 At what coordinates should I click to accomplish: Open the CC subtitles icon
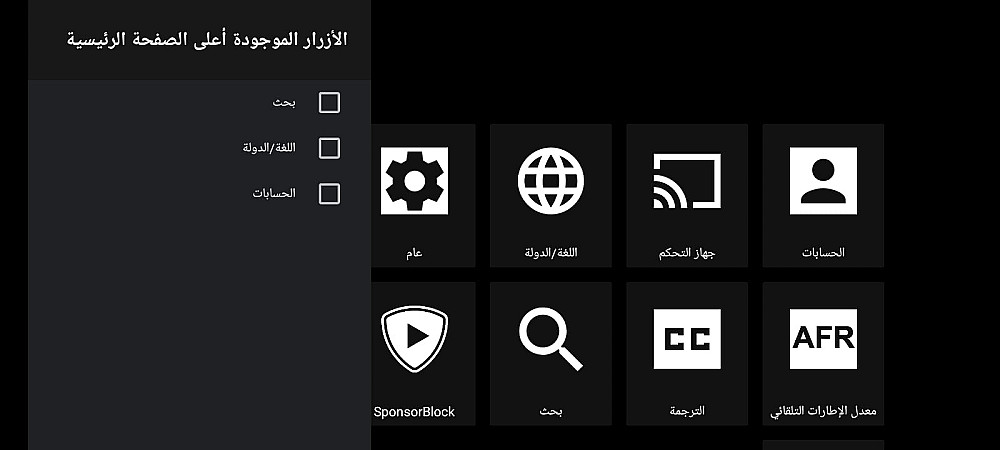[687, 338]
